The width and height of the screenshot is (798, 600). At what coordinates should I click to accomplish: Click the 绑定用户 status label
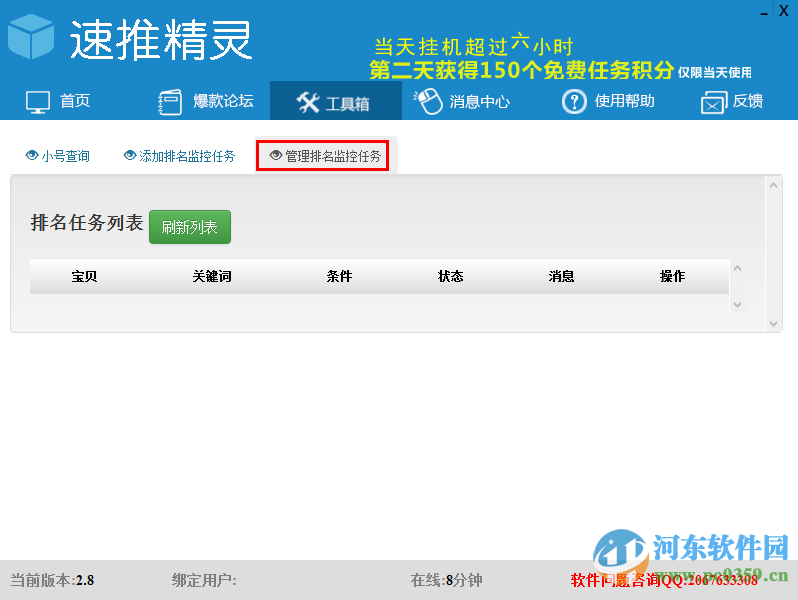tap(204, 580)
